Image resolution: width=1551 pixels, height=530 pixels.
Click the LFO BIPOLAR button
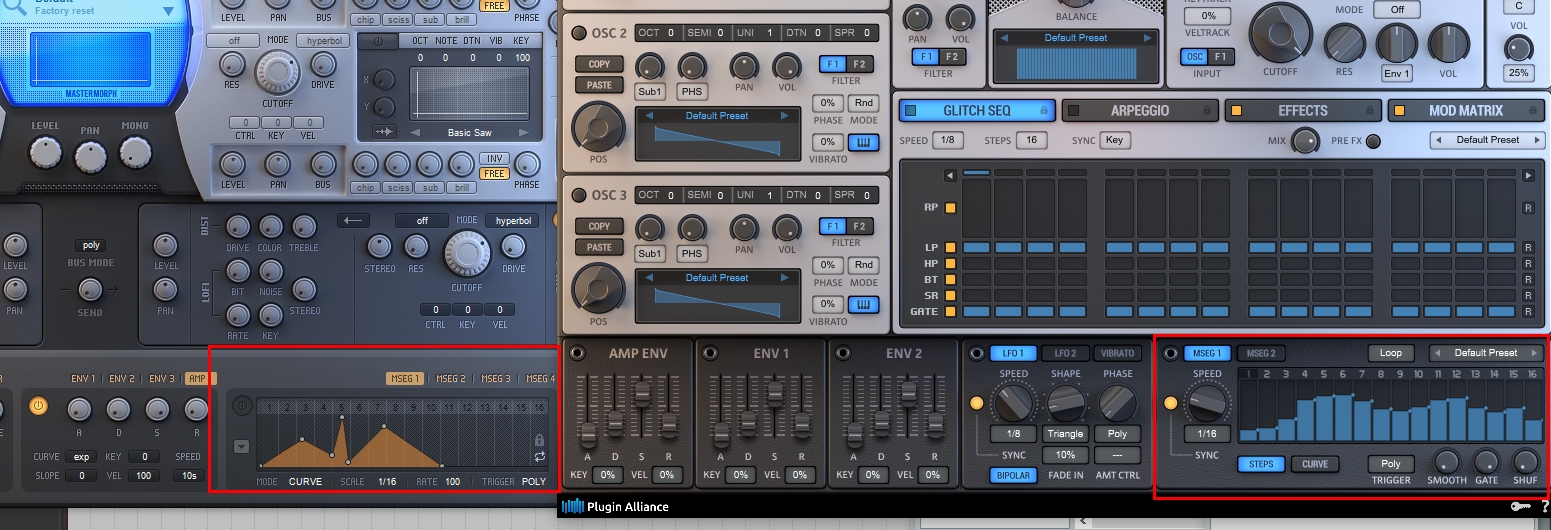[x=1013, y=475]
